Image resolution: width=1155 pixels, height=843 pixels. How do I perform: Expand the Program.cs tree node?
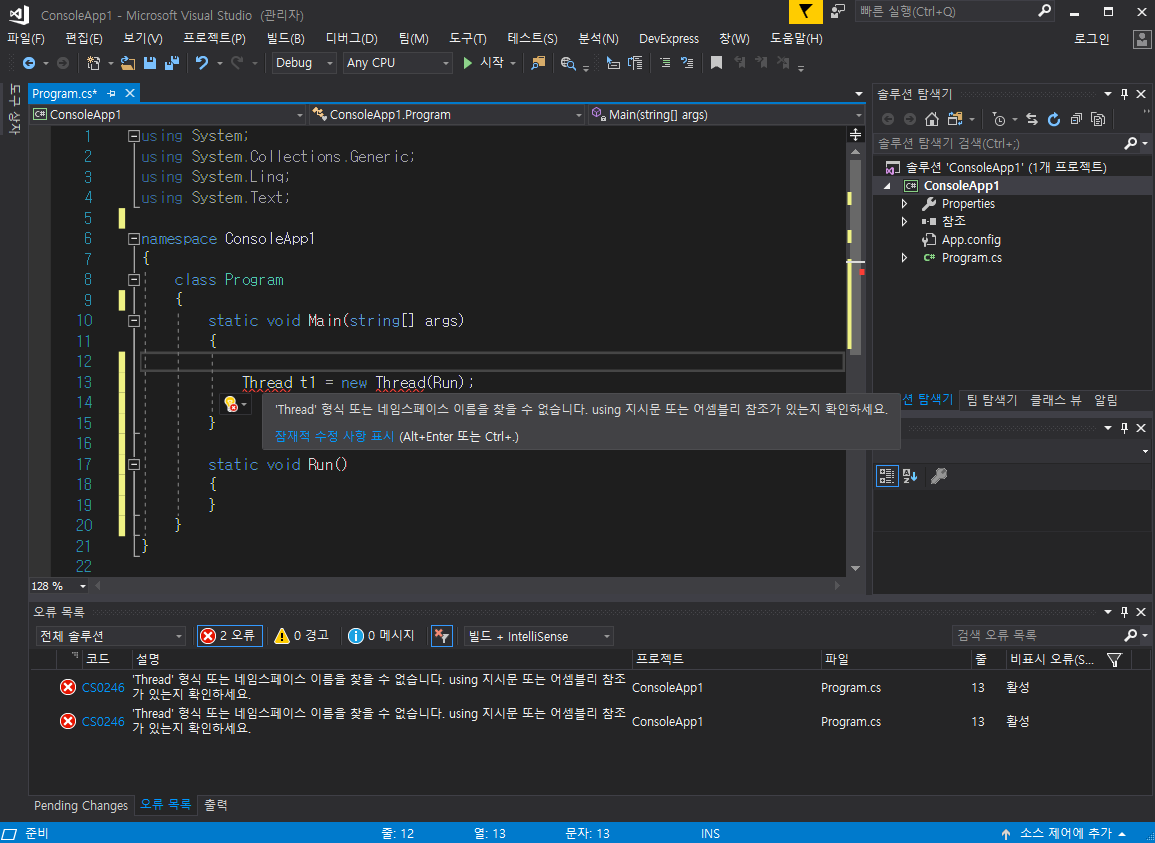click(905, 258)
